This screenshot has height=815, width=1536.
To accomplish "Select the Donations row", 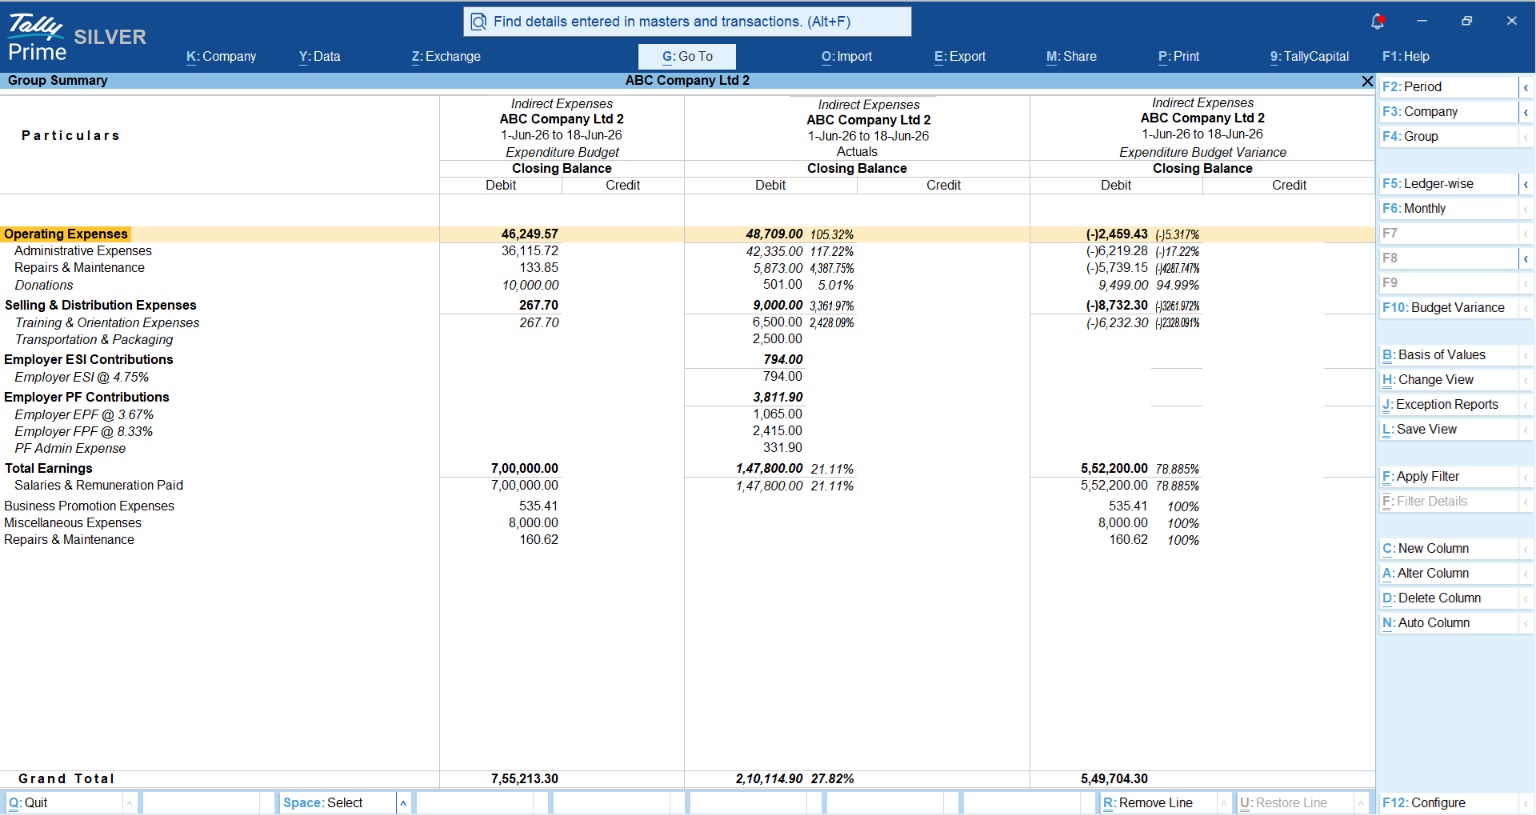I will click(x=687, y=286).
